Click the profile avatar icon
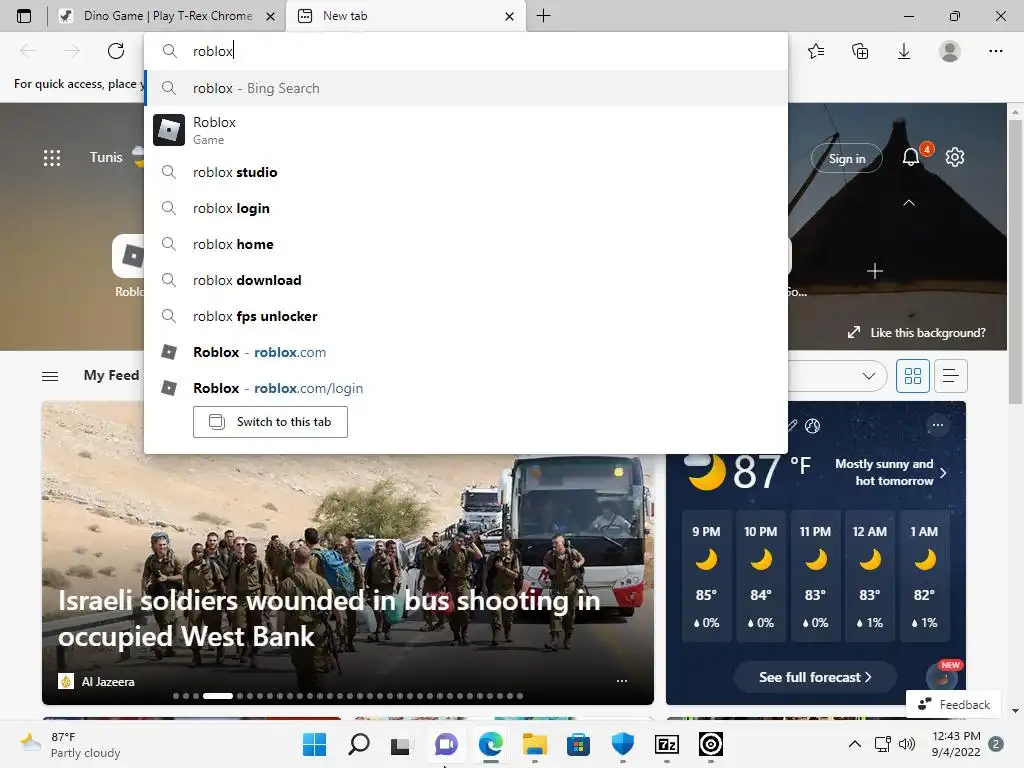 (950, 51)
